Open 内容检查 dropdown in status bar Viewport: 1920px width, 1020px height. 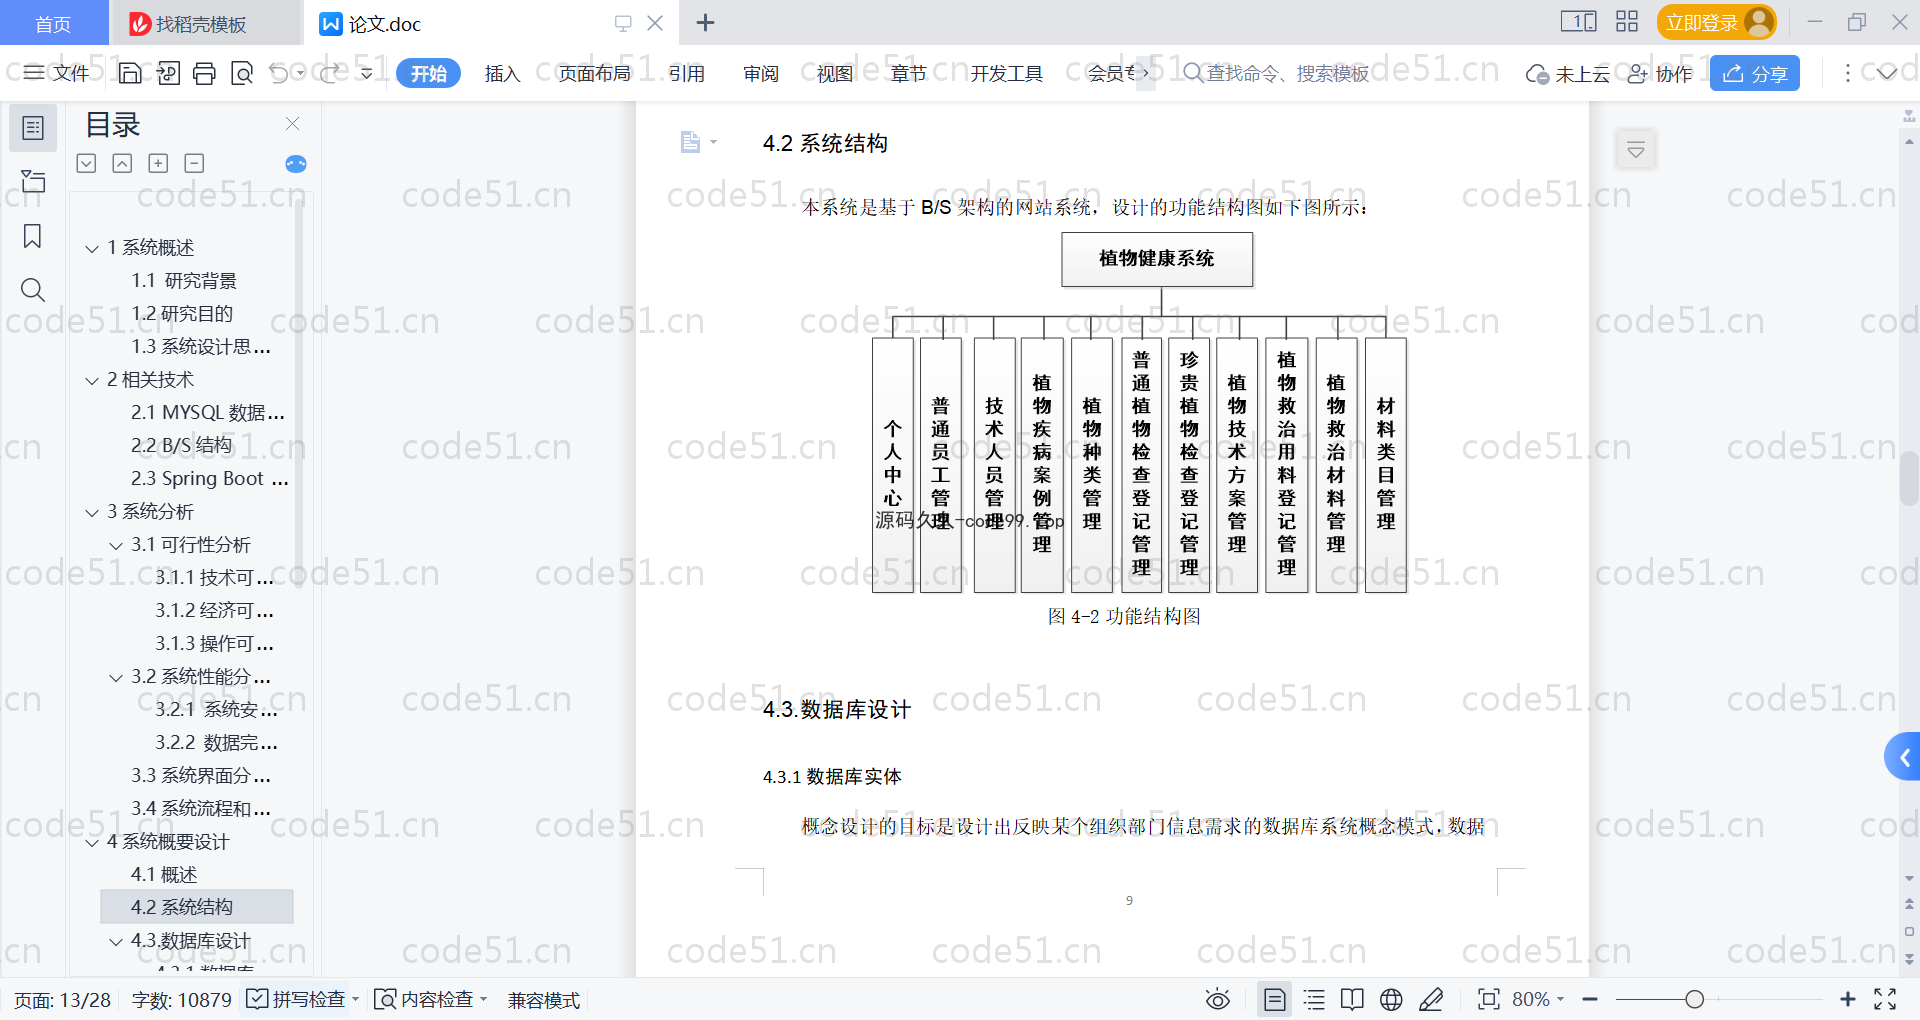(431, 999)
